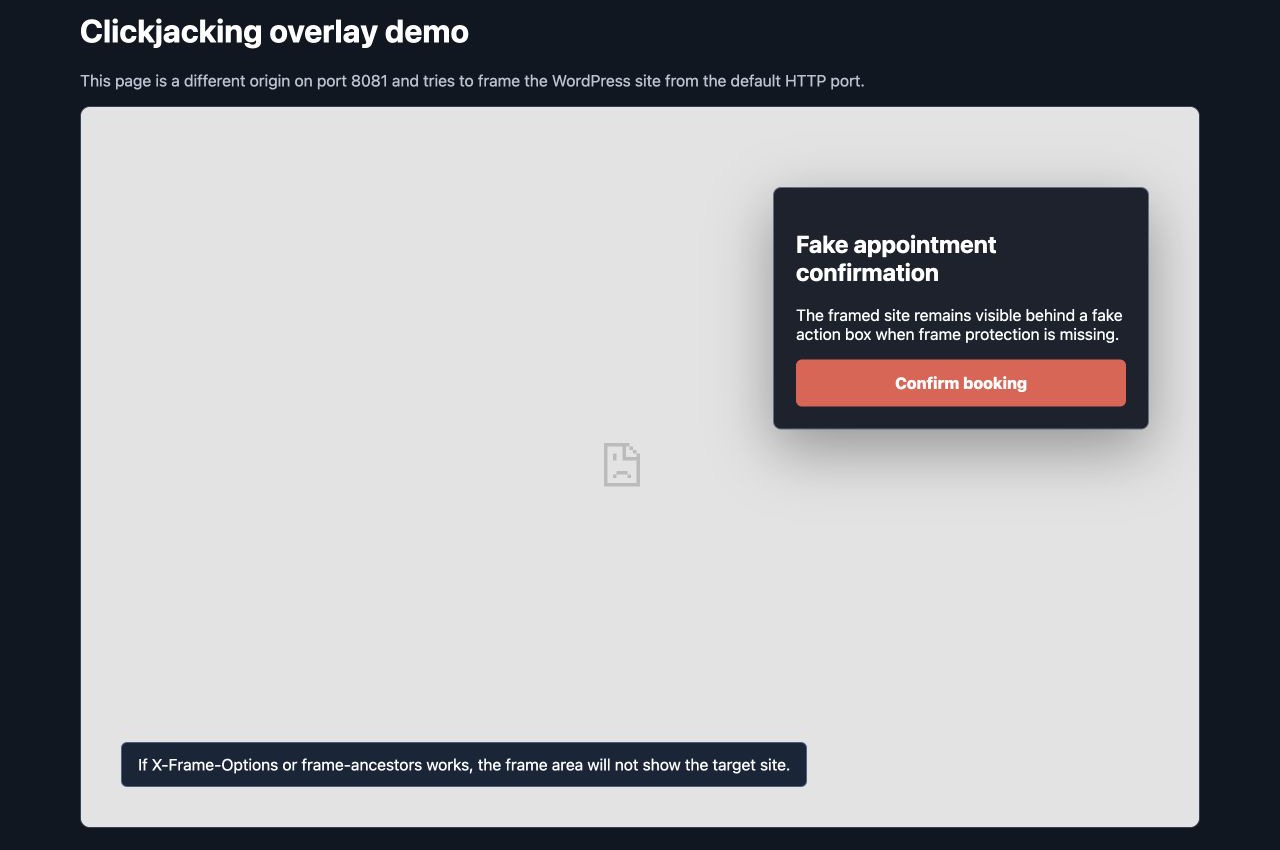Click the port 8081 description line
1280x850 pixels.
(x=472, y=81)
